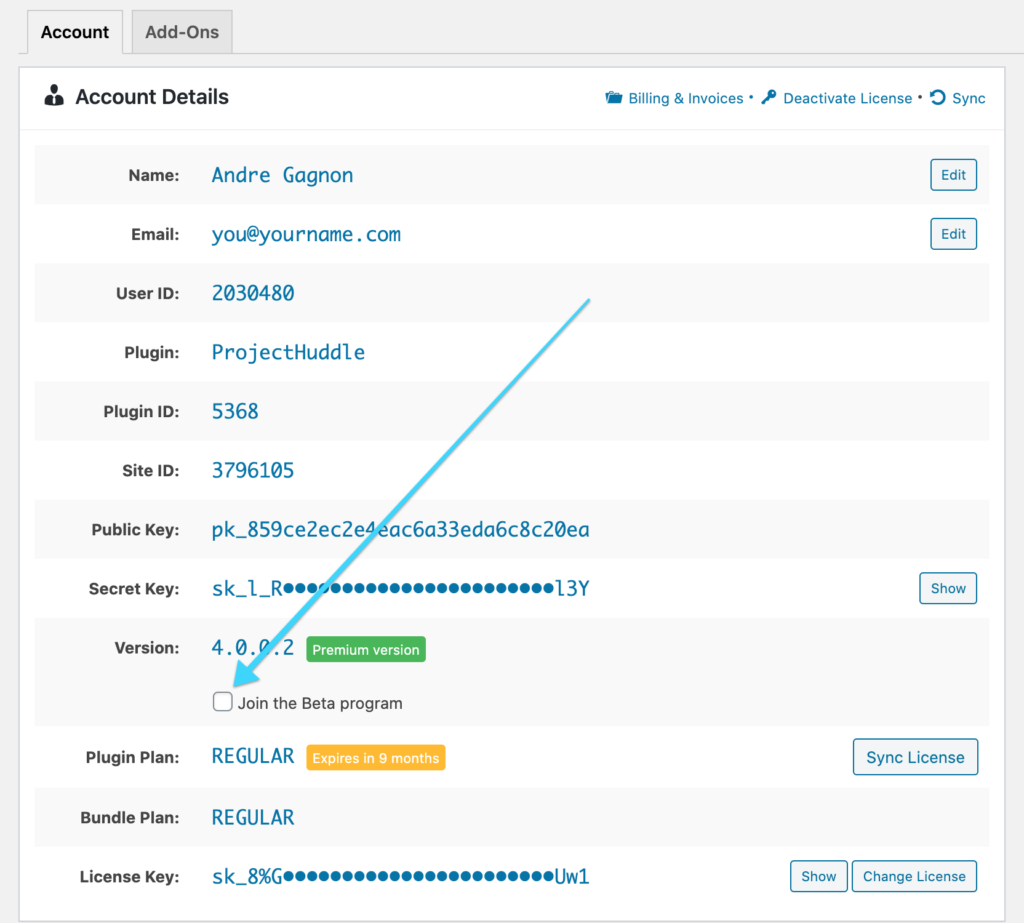
Task: Deactivate the plugin license
Action: pyautogui.click(x=848, y=98)
